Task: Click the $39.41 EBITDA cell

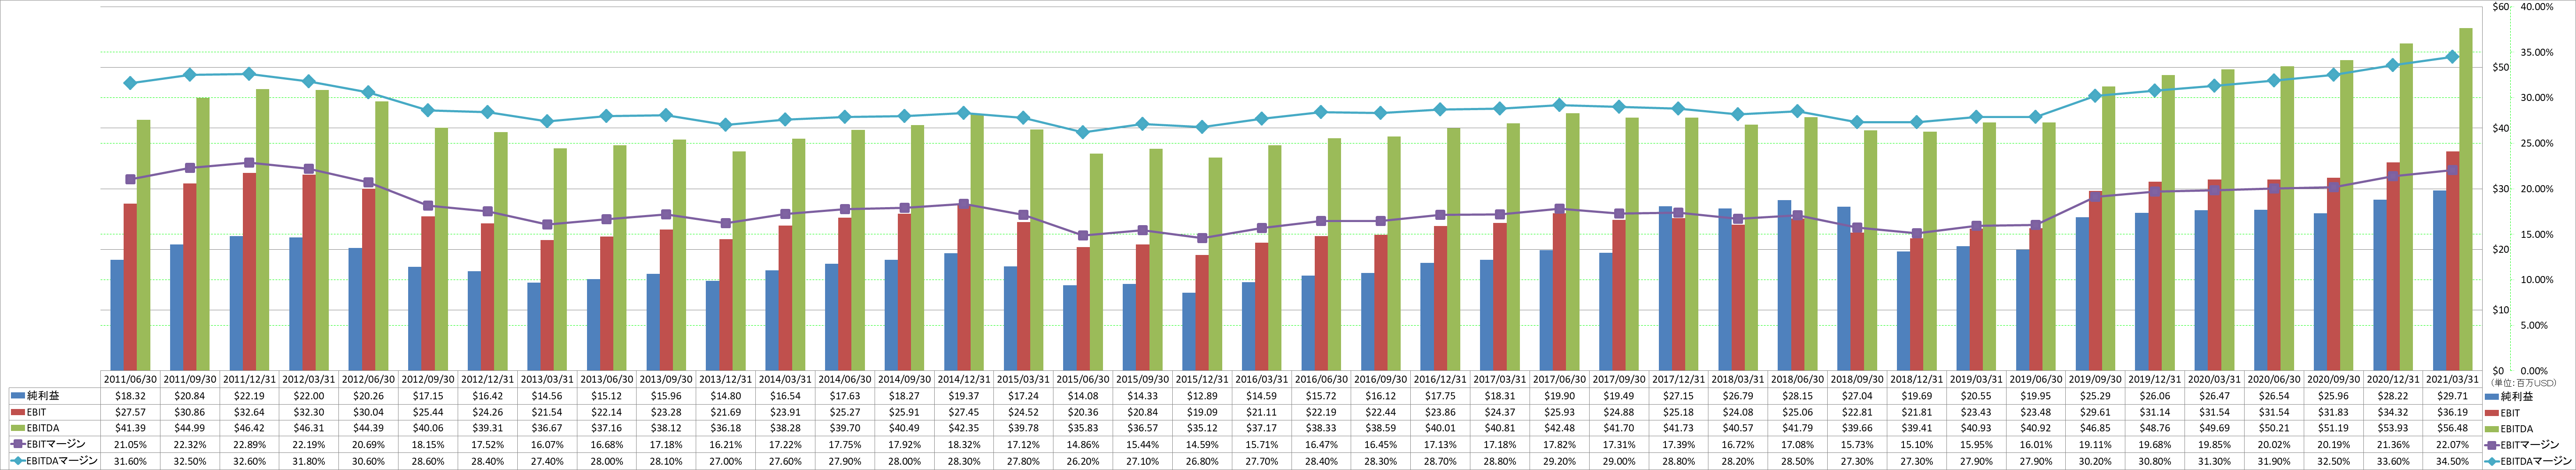Action: tap(1917, 428)
